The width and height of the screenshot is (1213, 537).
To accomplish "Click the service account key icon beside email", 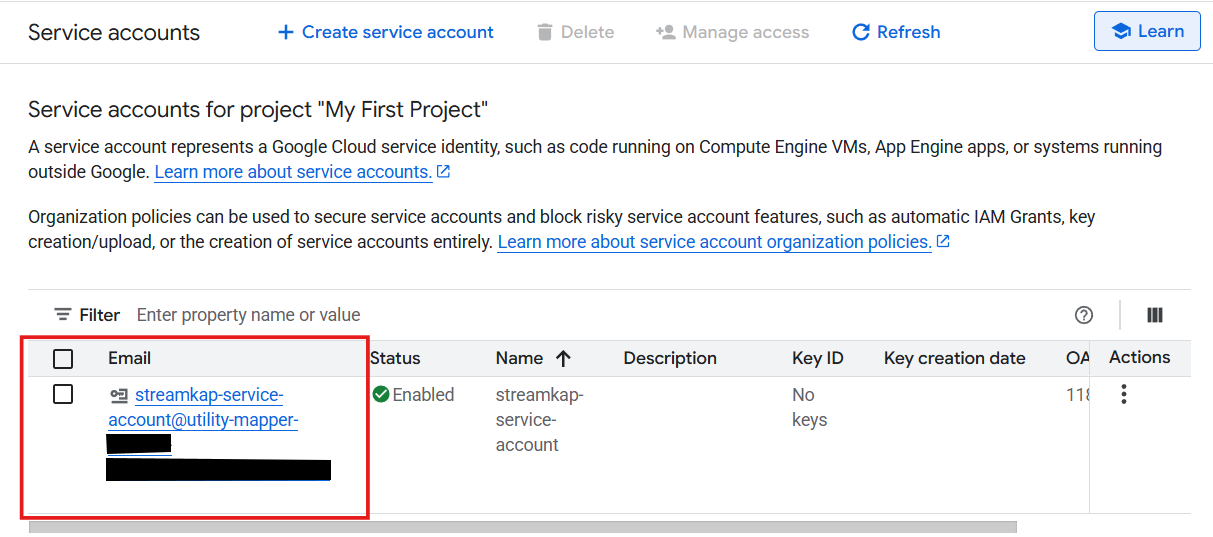I will (x=119, y=395).
